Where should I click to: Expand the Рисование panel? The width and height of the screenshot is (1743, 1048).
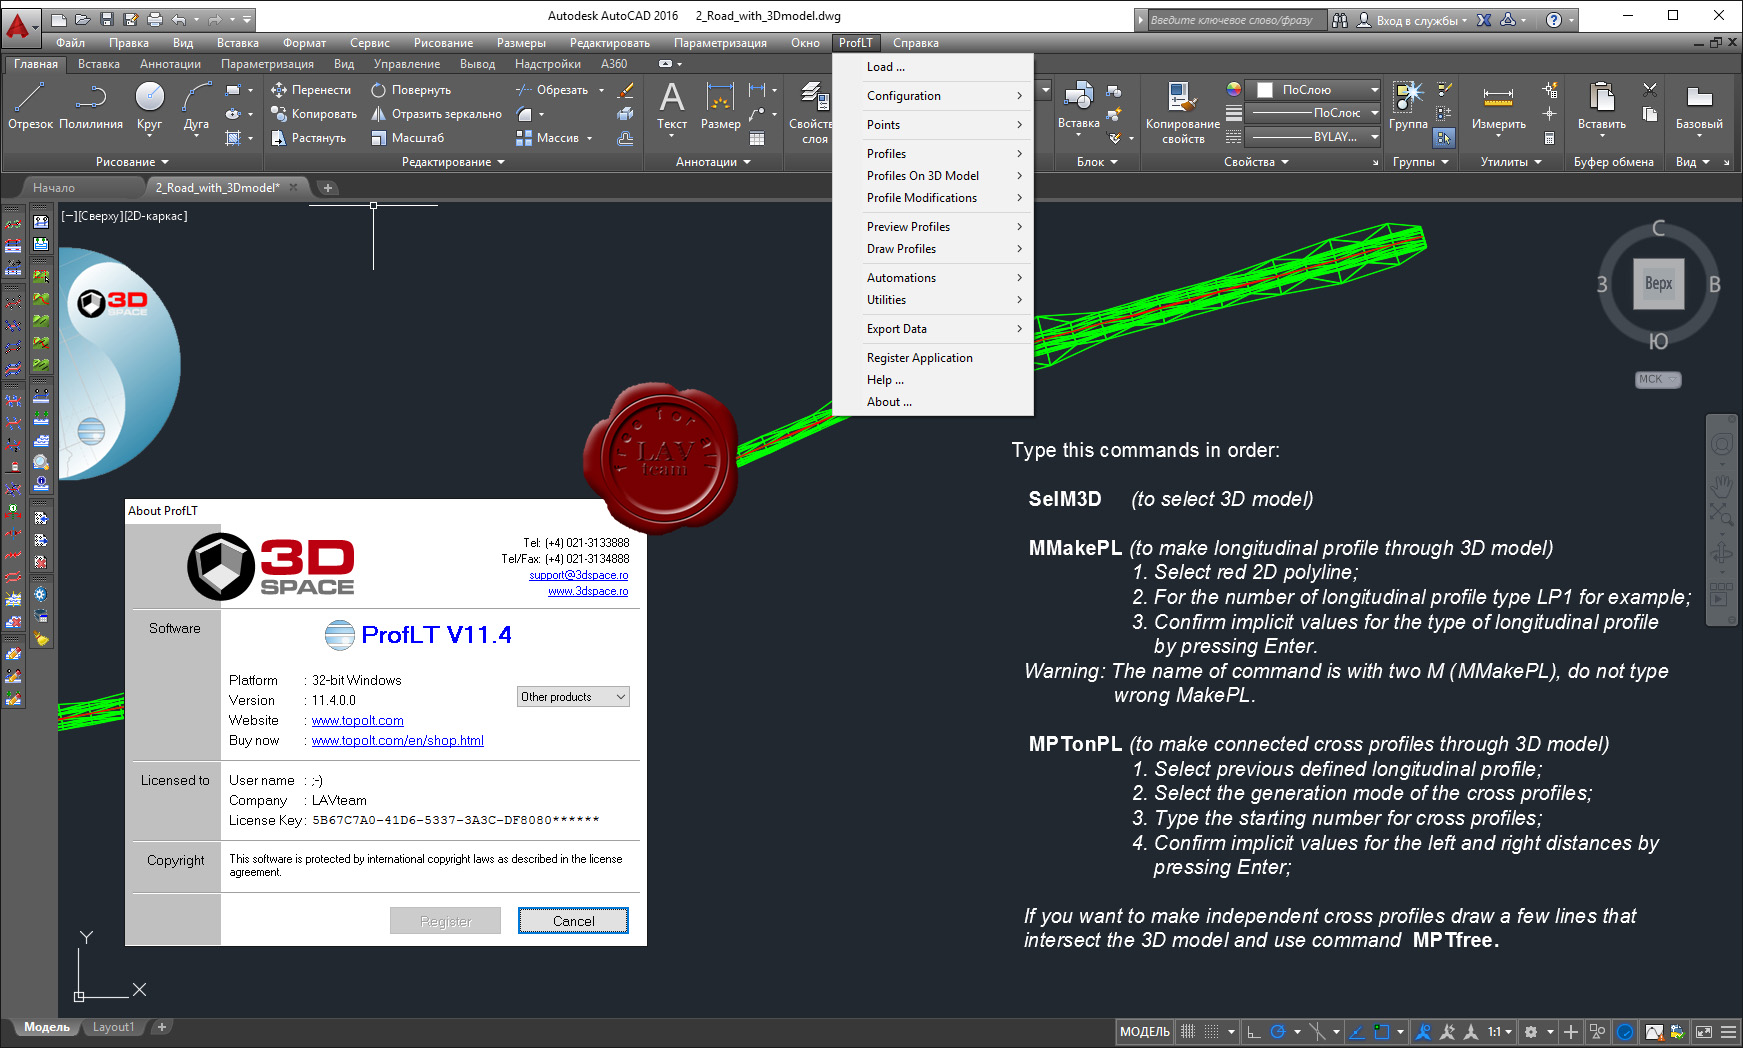click(132, 162)
